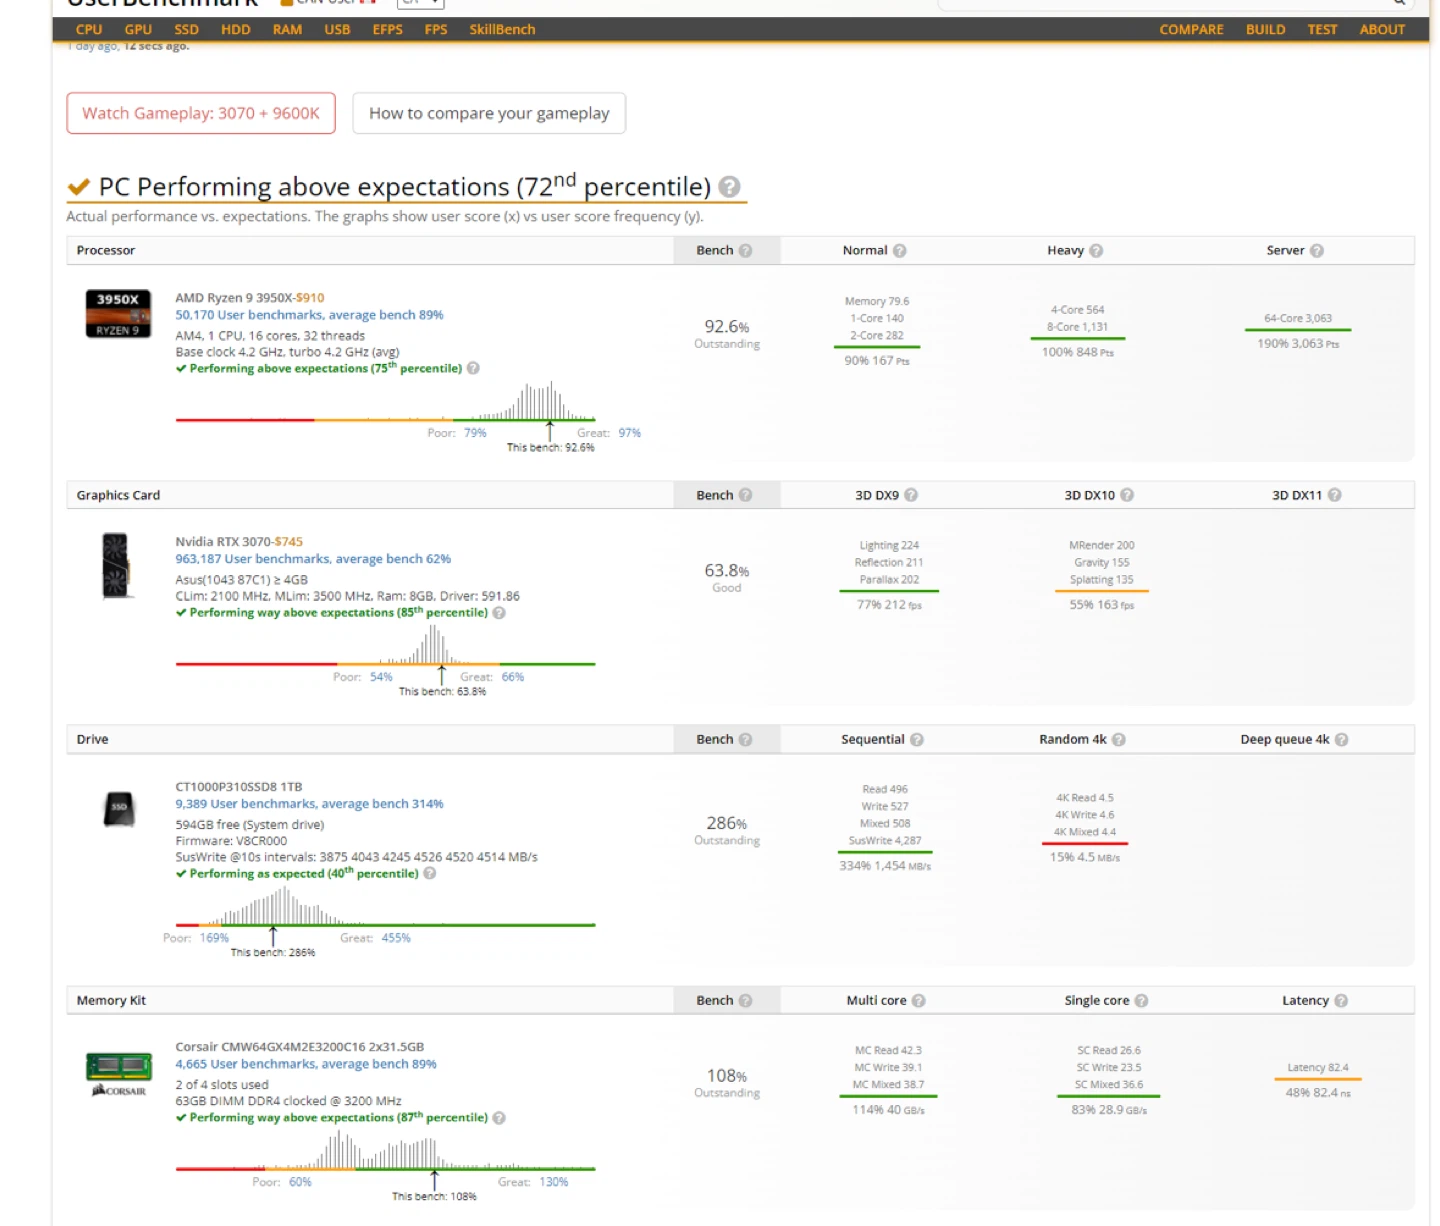Open the AMD Ryzen 9 3950X link
1440x1226 pixels.
point(250,298)
